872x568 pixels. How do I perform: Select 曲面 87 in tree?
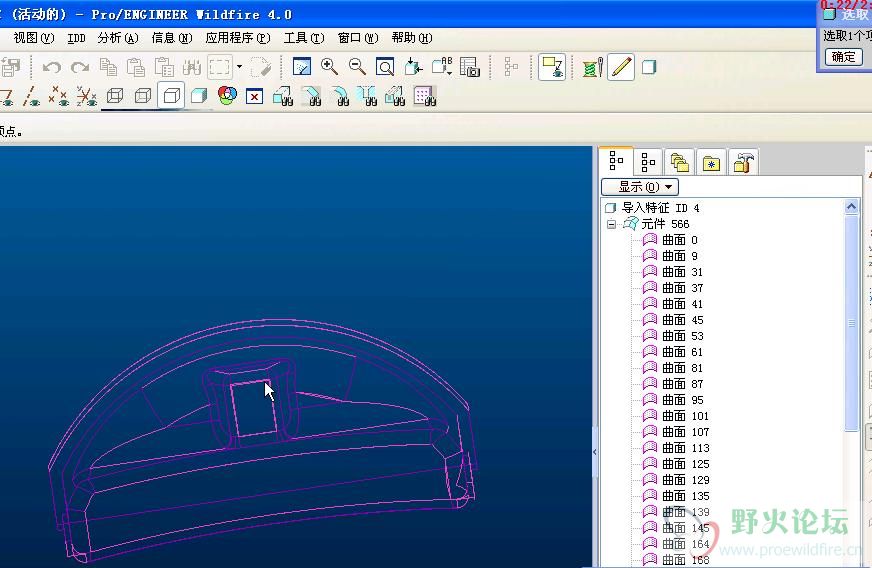pyautogui.click(x=673, y=384)
